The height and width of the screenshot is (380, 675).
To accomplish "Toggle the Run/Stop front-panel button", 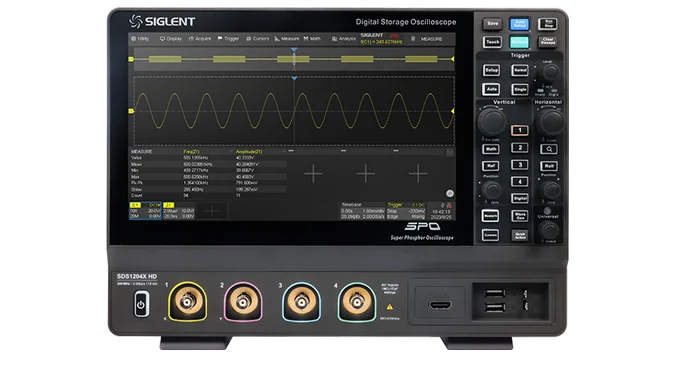I will click(548, 24).
